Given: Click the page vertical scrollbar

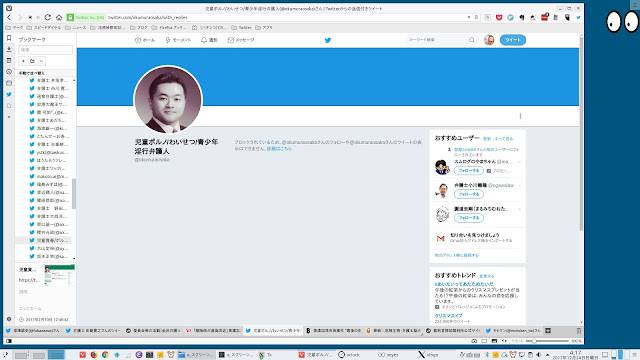Looking at the screenshot, I should [x=581, y=133].
